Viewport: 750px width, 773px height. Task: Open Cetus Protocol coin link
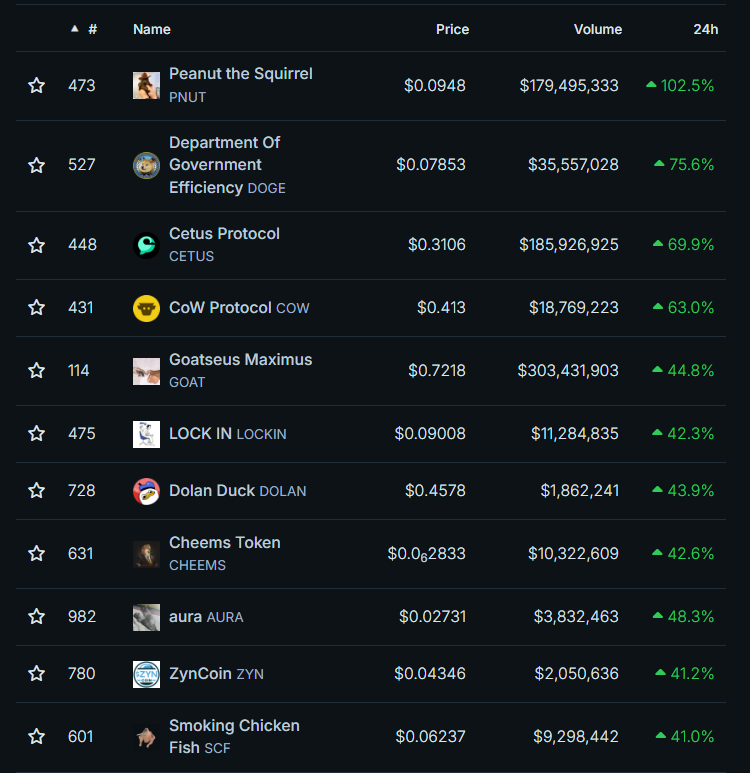pos(224,245)
